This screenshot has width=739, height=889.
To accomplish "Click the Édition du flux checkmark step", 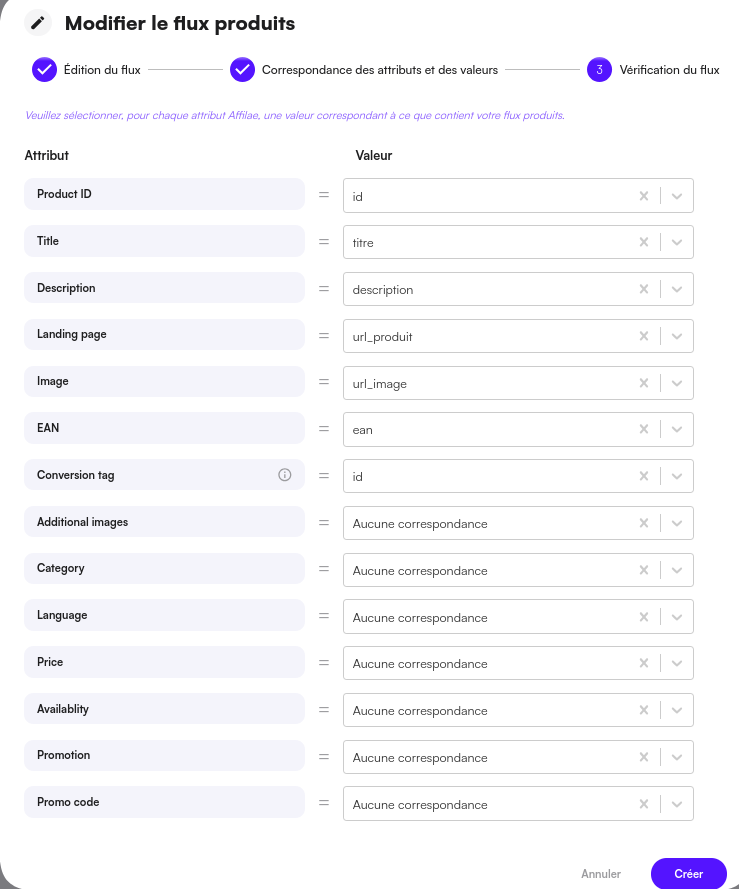I will tap(44, 70).
